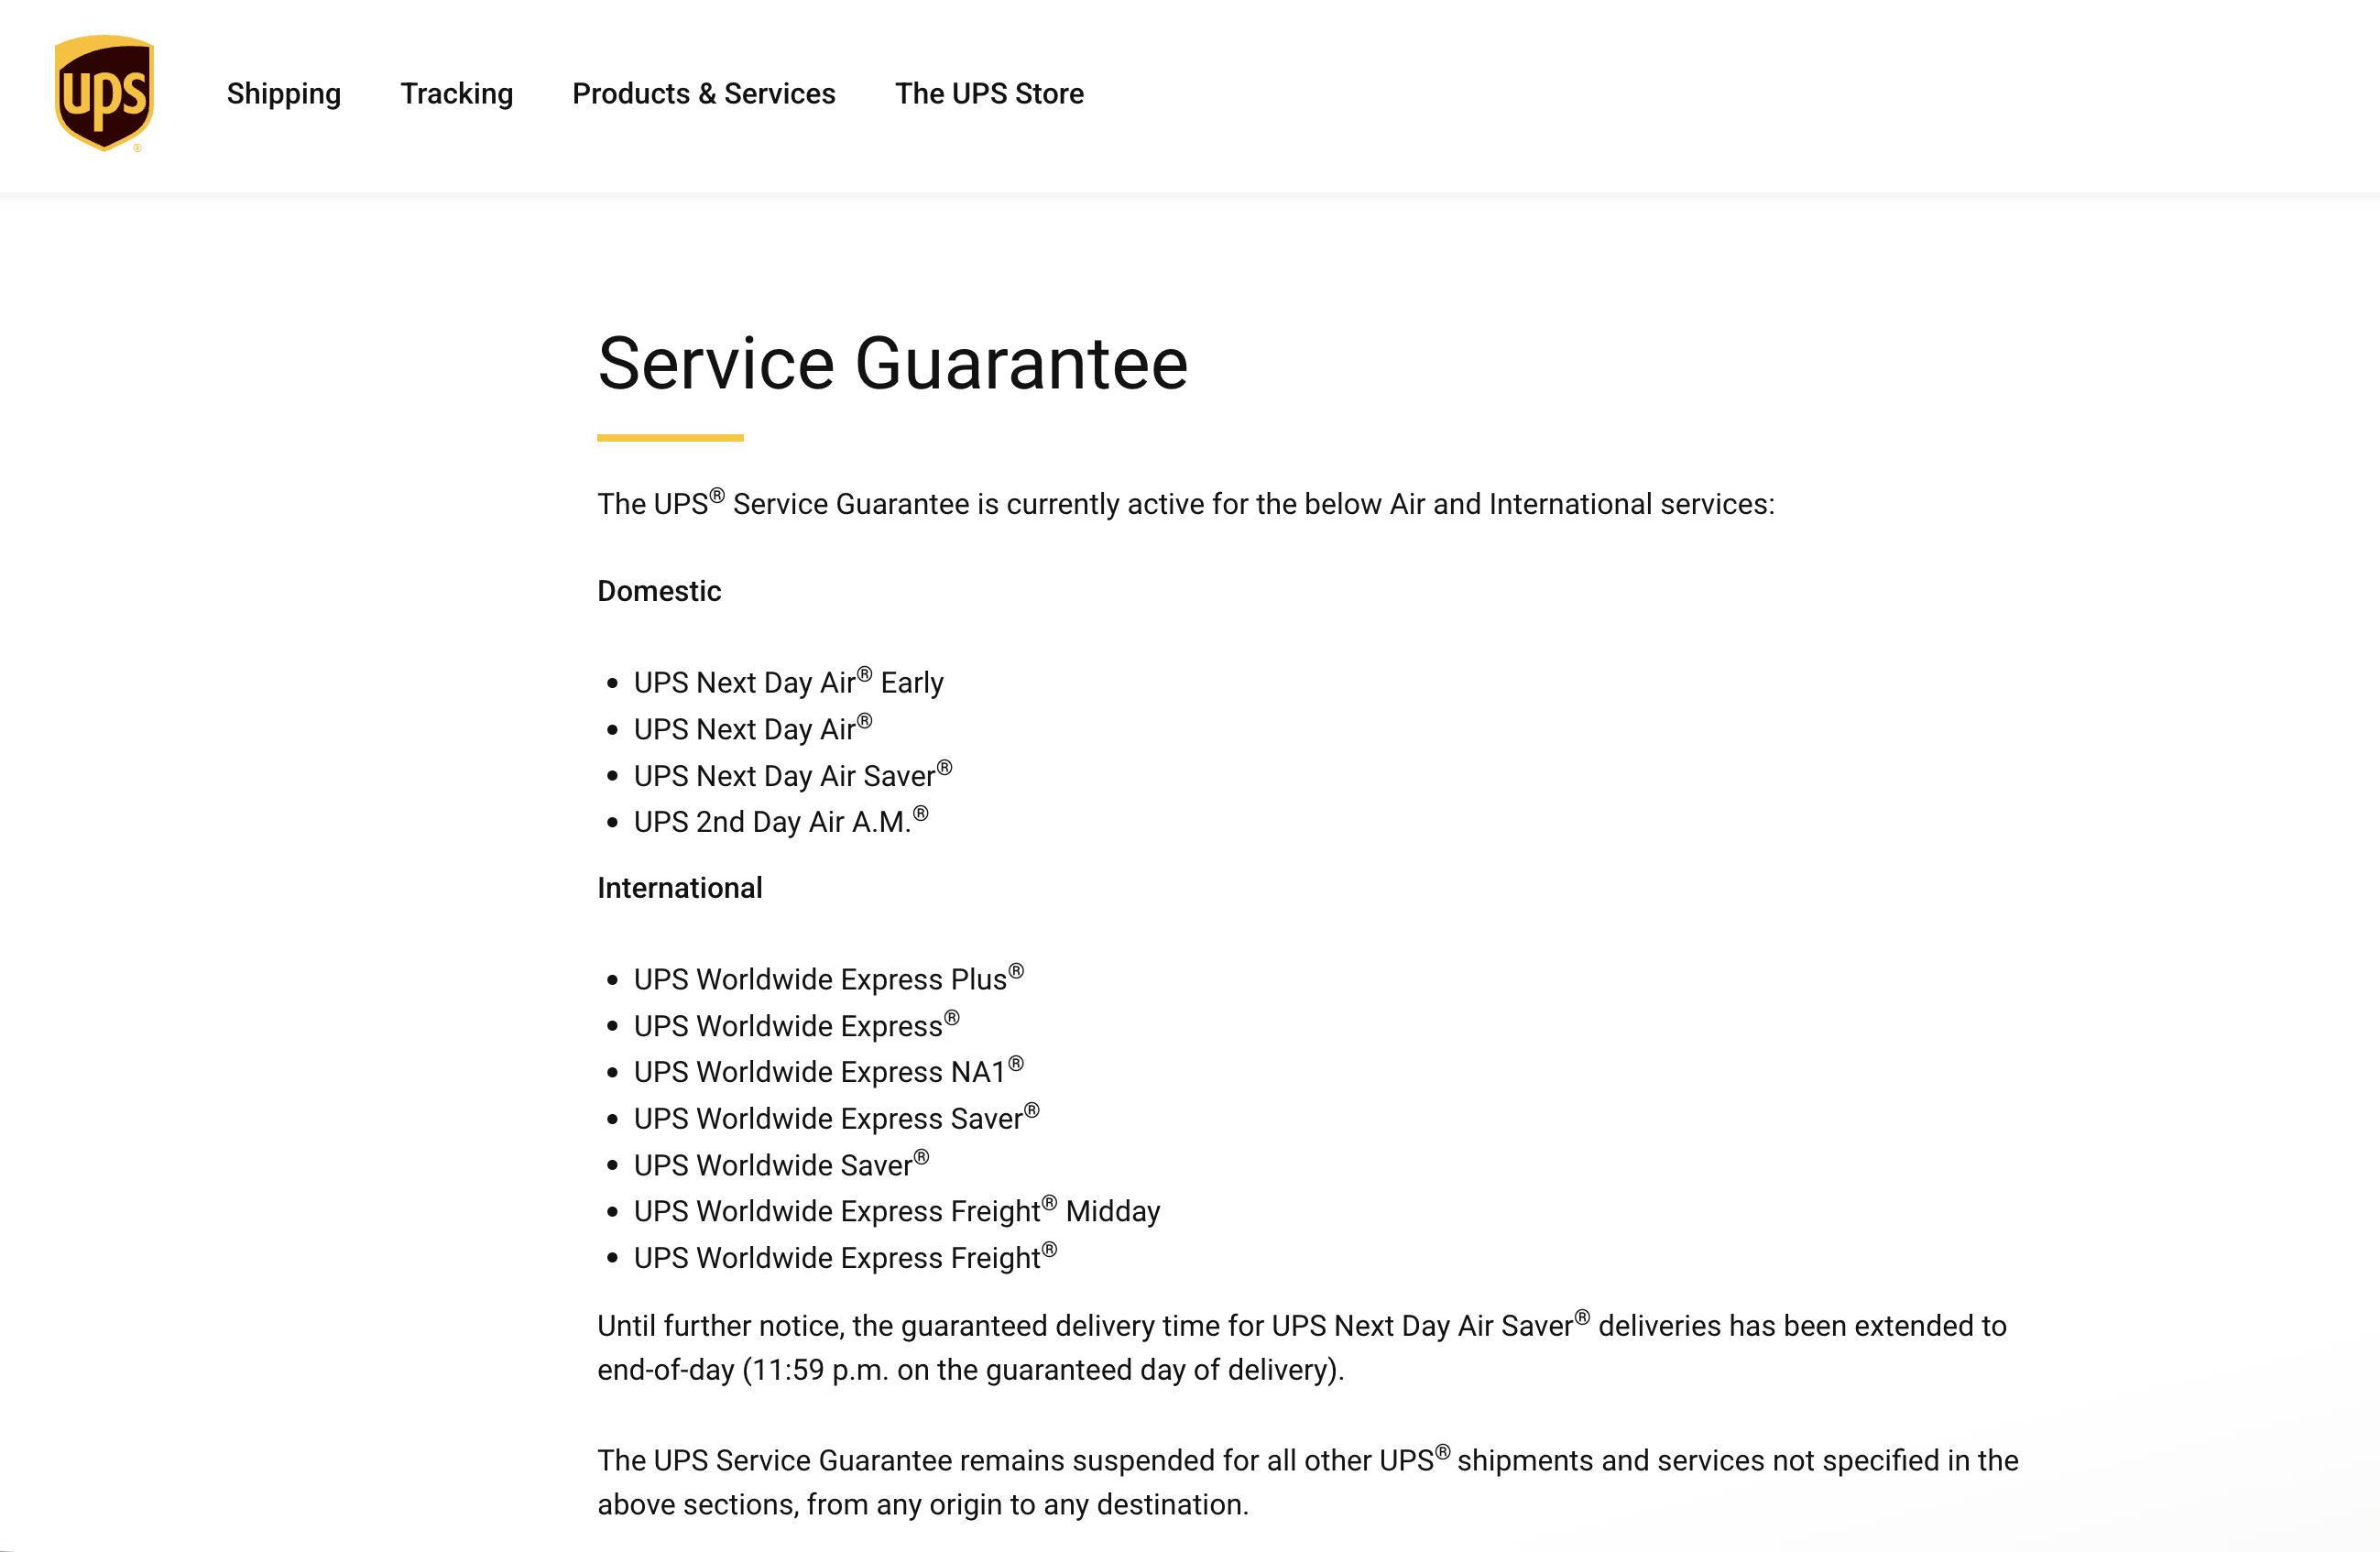Click the Service Guarantee page heading

[892, 363]
